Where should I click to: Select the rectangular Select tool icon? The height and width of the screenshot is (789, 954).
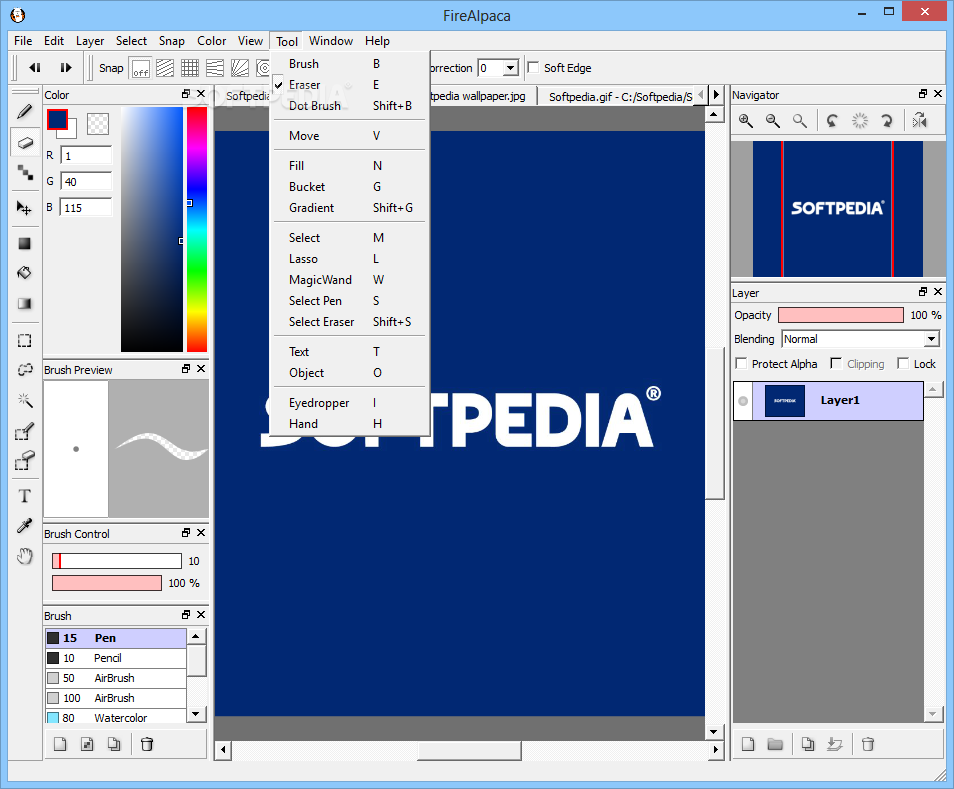(x=24, y=341)
